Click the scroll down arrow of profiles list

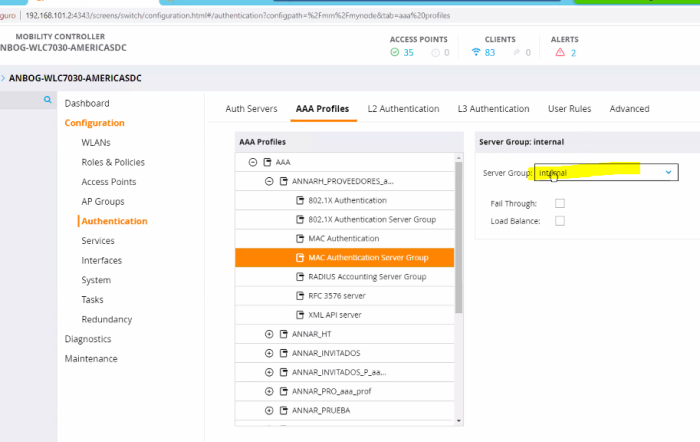tap(458, 421)
